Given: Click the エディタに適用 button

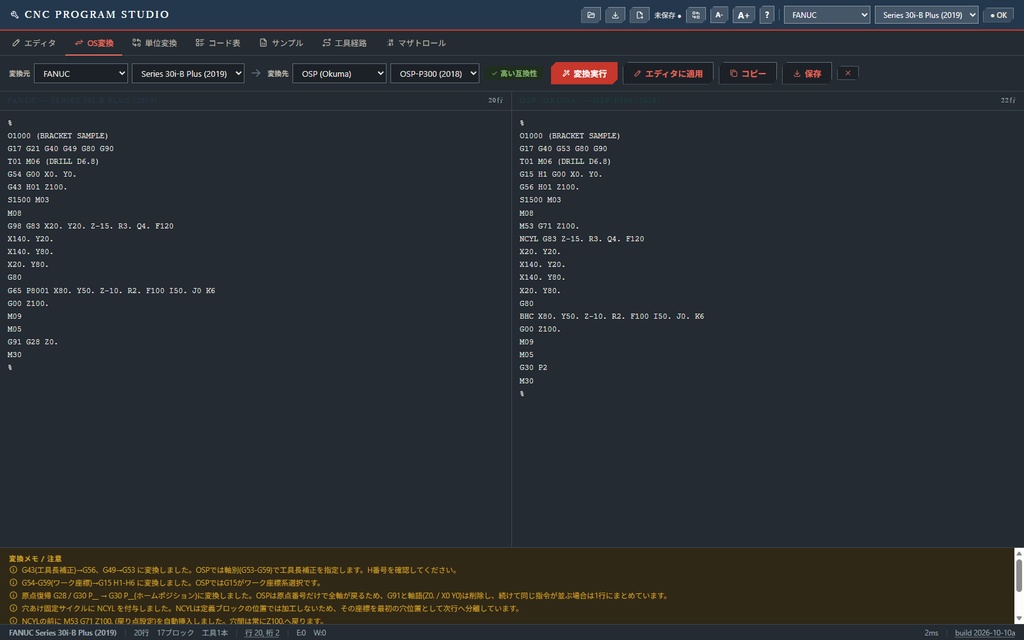Looking at the screenshot, I should pyautogui.click(x=668, y=73).
